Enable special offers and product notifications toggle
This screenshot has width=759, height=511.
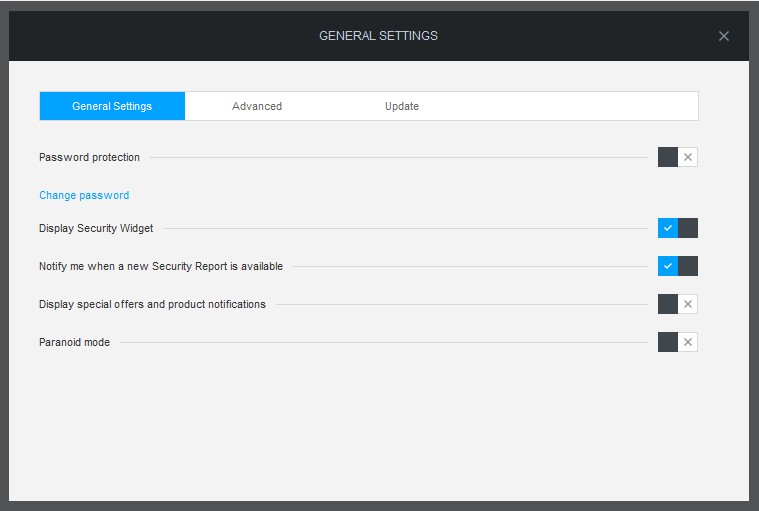click(x=678, y=304)
